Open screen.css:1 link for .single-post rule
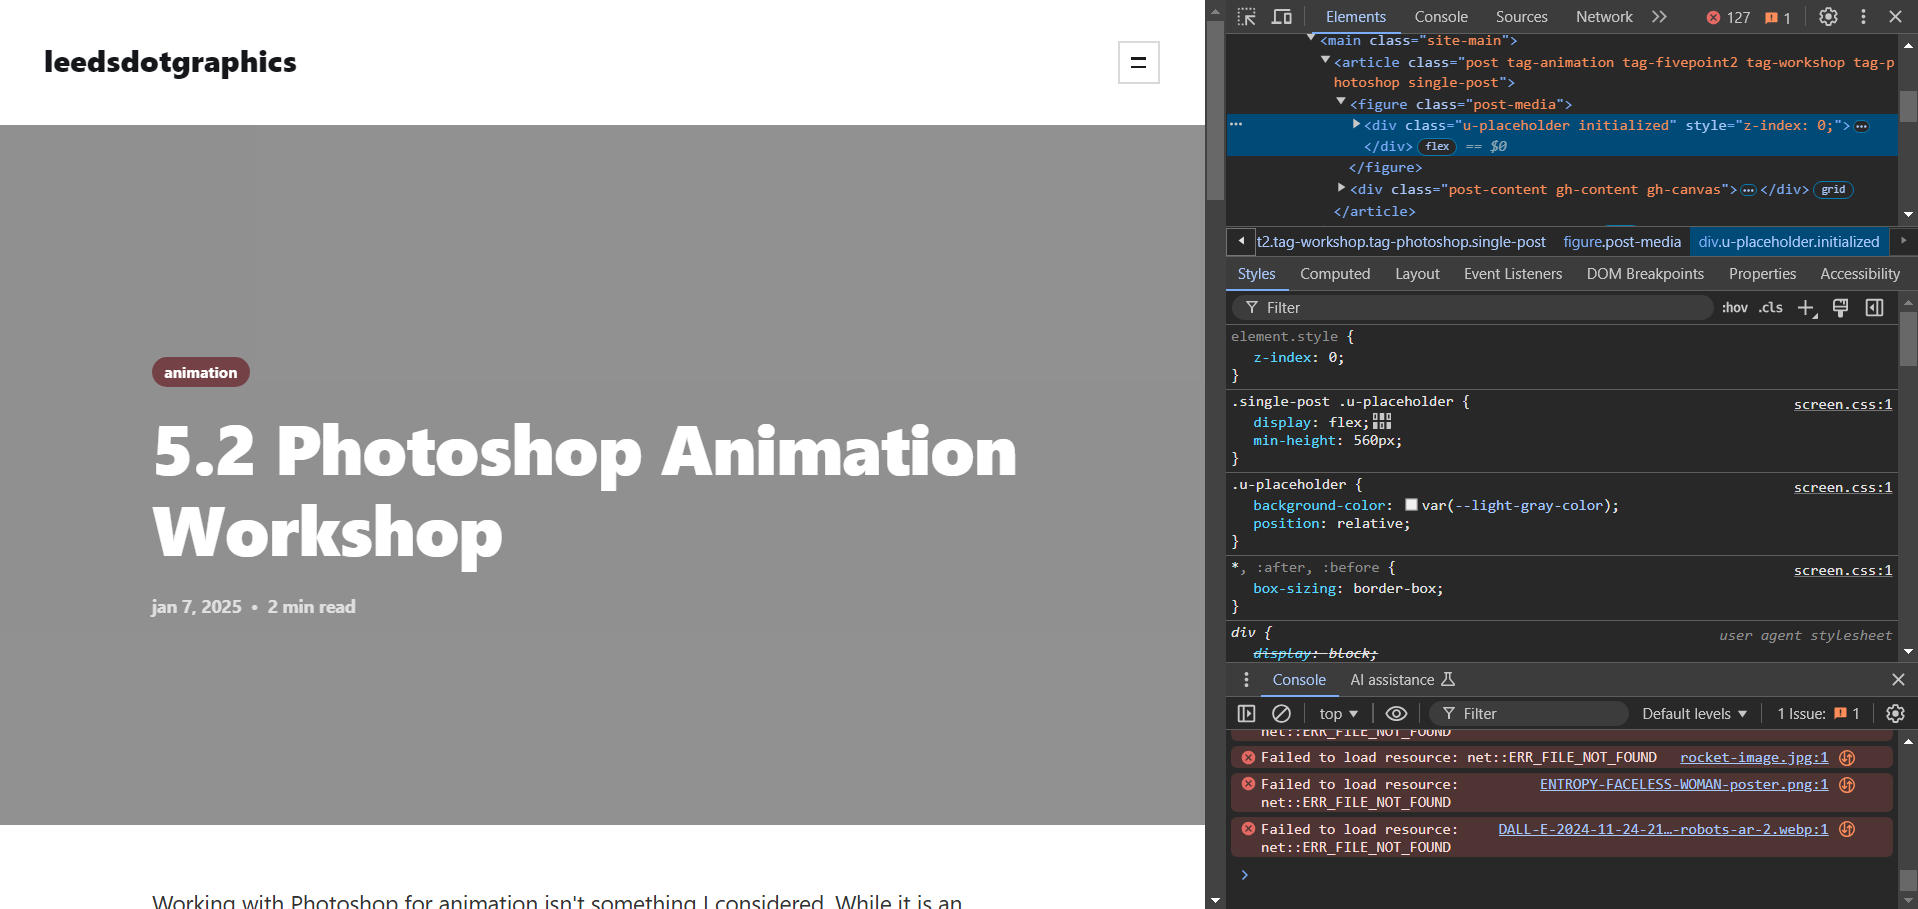This screenshot has width=1918, height=909. tap(1842, 404)
